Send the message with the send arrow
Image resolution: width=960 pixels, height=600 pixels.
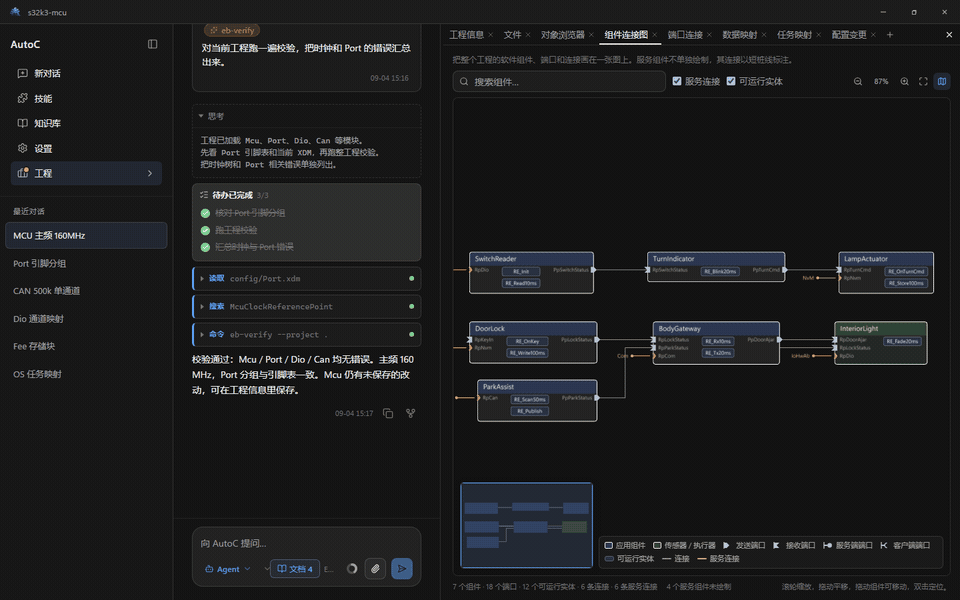tap(402, 569)
